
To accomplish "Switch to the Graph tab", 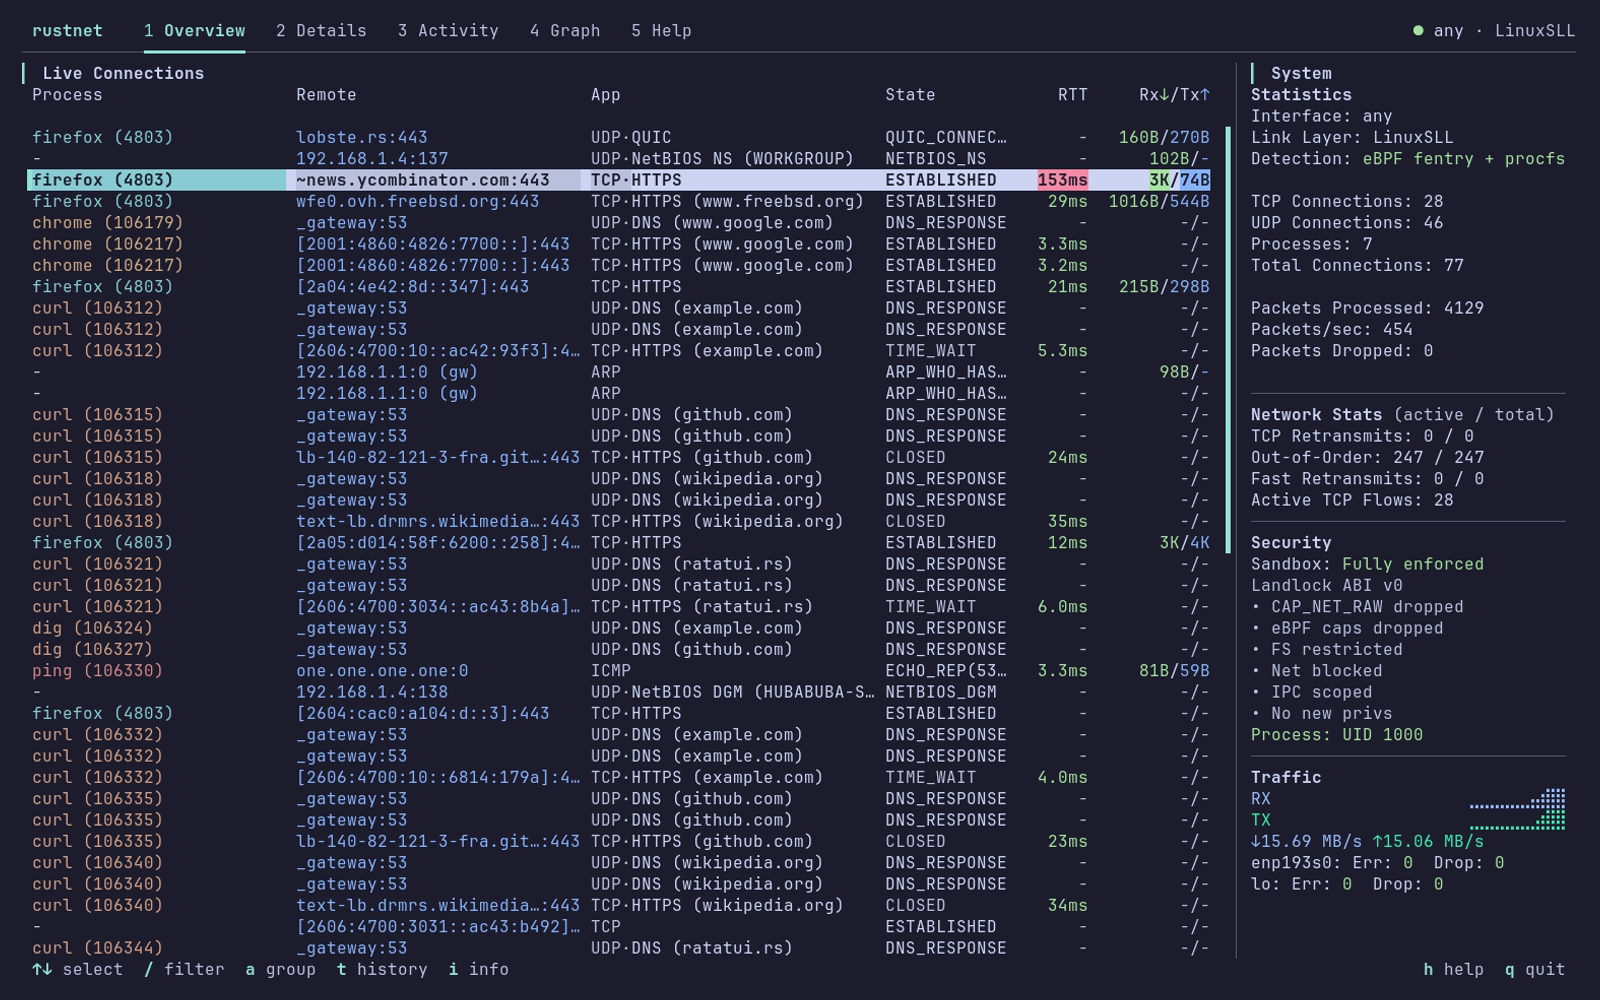I will 565,31.
